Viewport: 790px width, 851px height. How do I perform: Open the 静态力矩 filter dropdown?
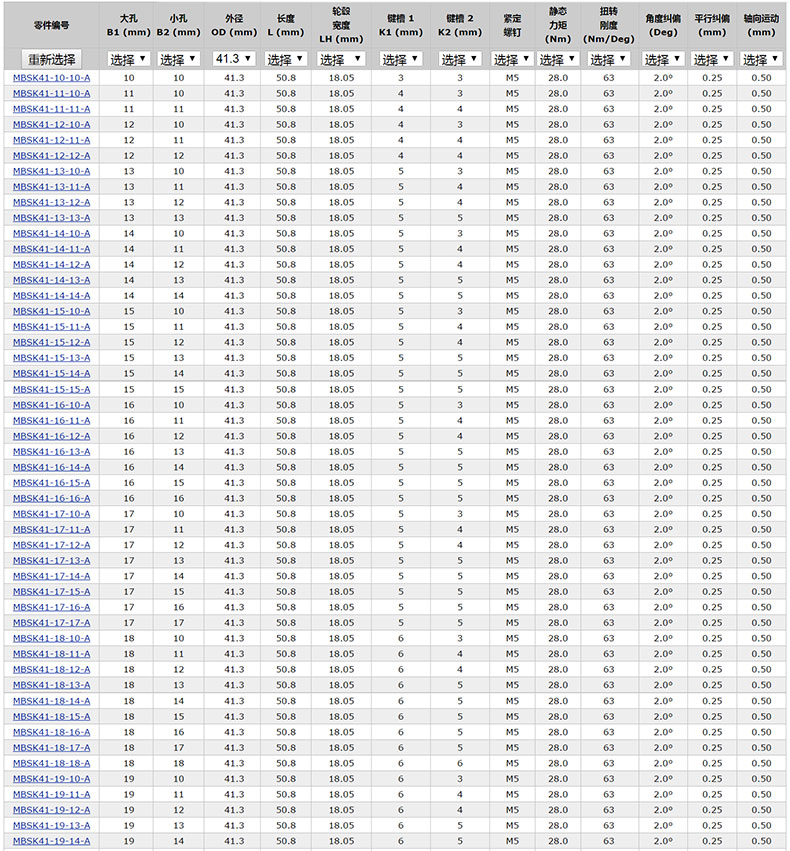[558, 59]
